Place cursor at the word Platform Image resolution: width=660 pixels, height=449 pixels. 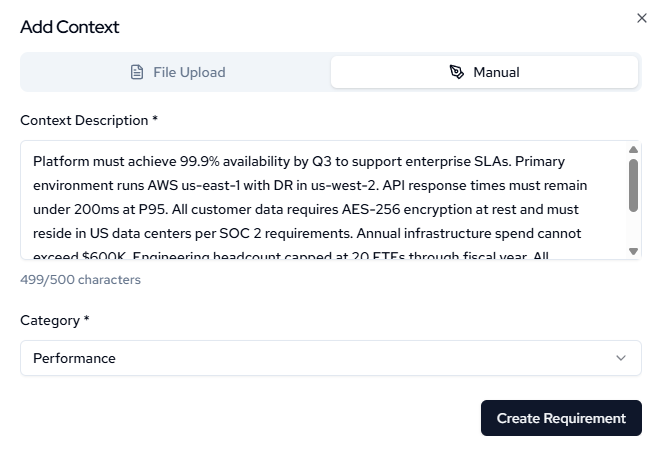60,161
